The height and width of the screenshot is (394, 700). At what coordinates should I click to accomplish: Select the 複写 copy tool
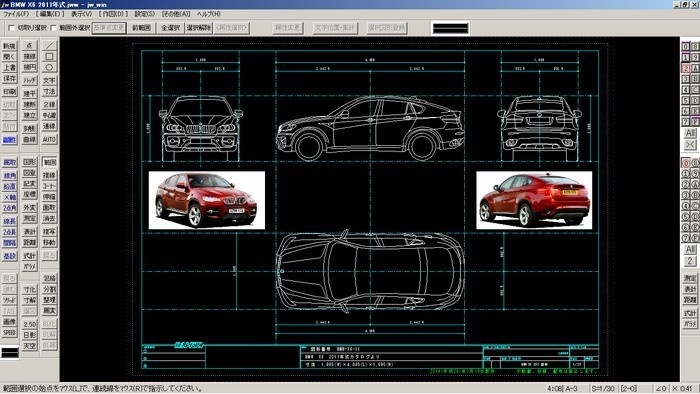point(49,232)
